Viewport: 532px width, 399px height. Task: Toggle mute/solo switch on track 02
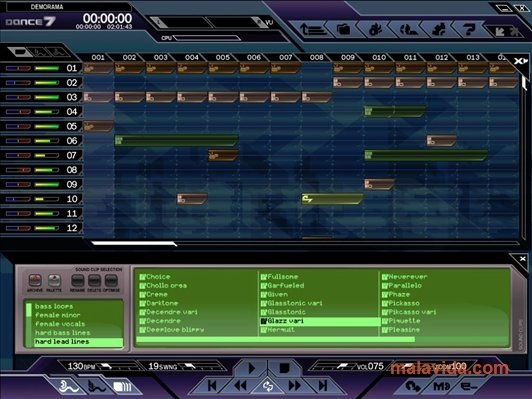tap(18, 83)
